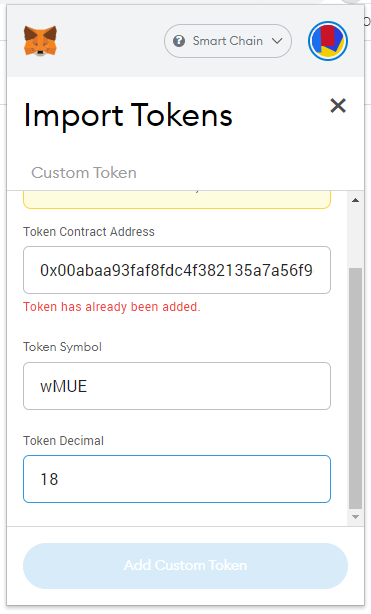The width and height of the screenshot is (371, 614).
Task: Open the account avatar menu
Action: (328, 41)
